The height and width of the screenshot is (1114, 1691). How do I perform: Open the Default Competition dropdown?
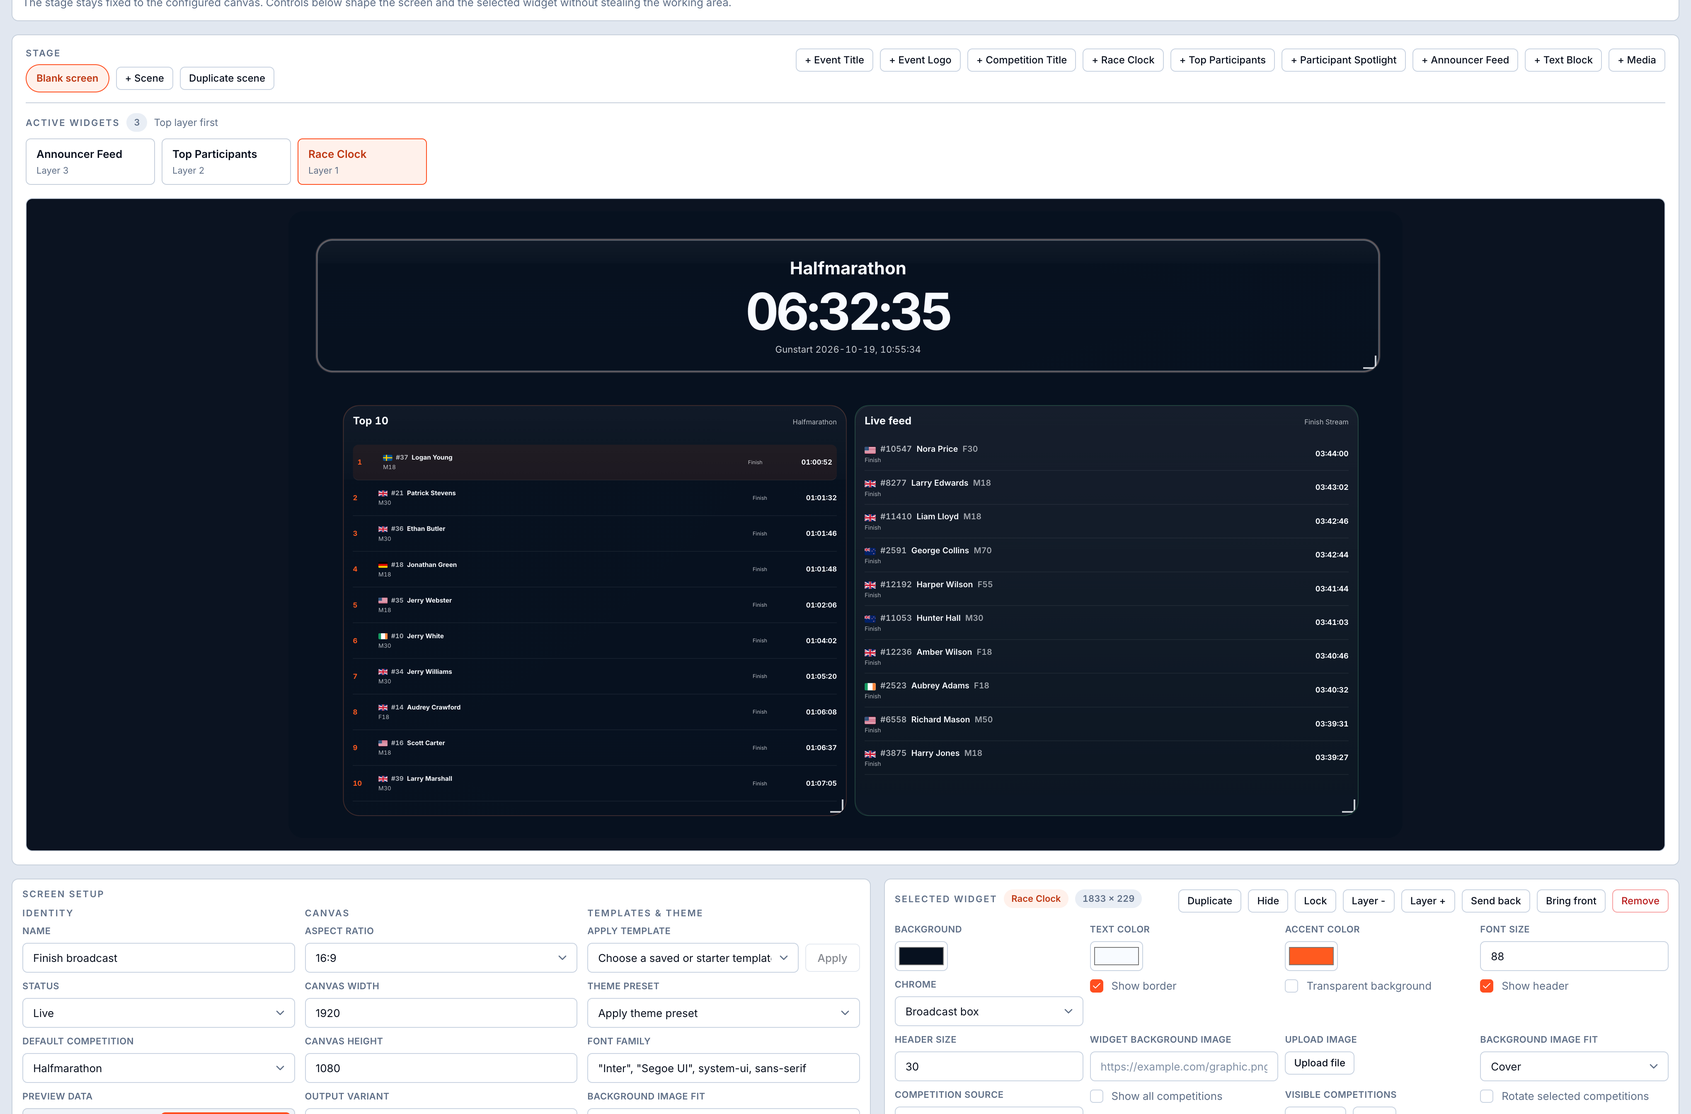[x=158, y=1068]
